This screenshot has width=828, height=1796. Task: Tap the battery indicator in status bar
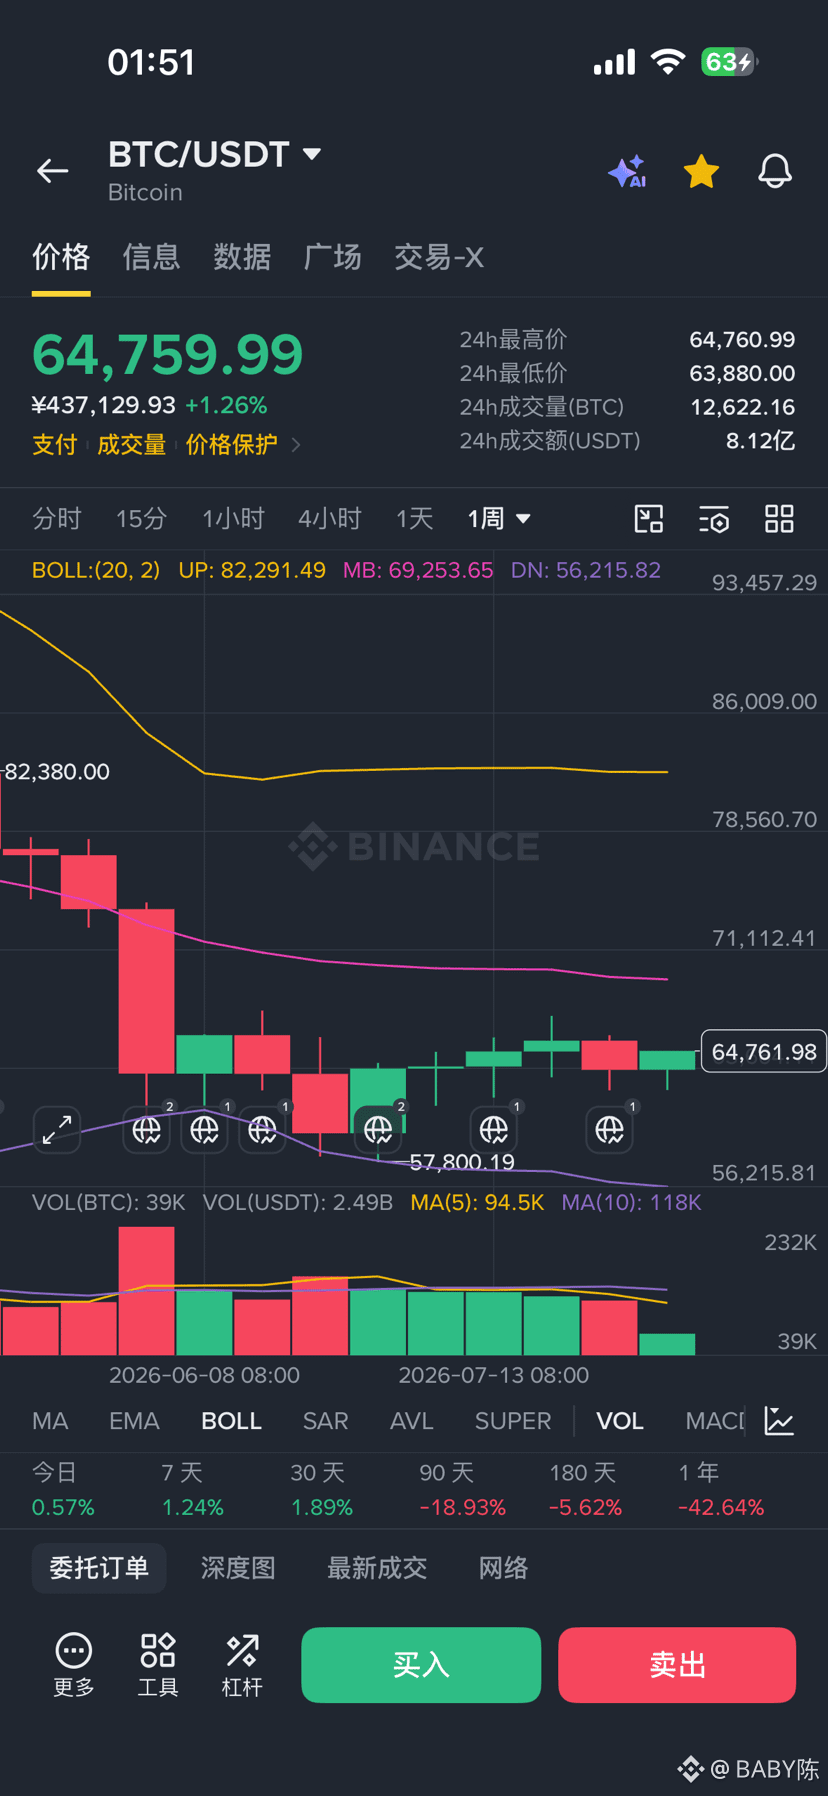point(730,62)
